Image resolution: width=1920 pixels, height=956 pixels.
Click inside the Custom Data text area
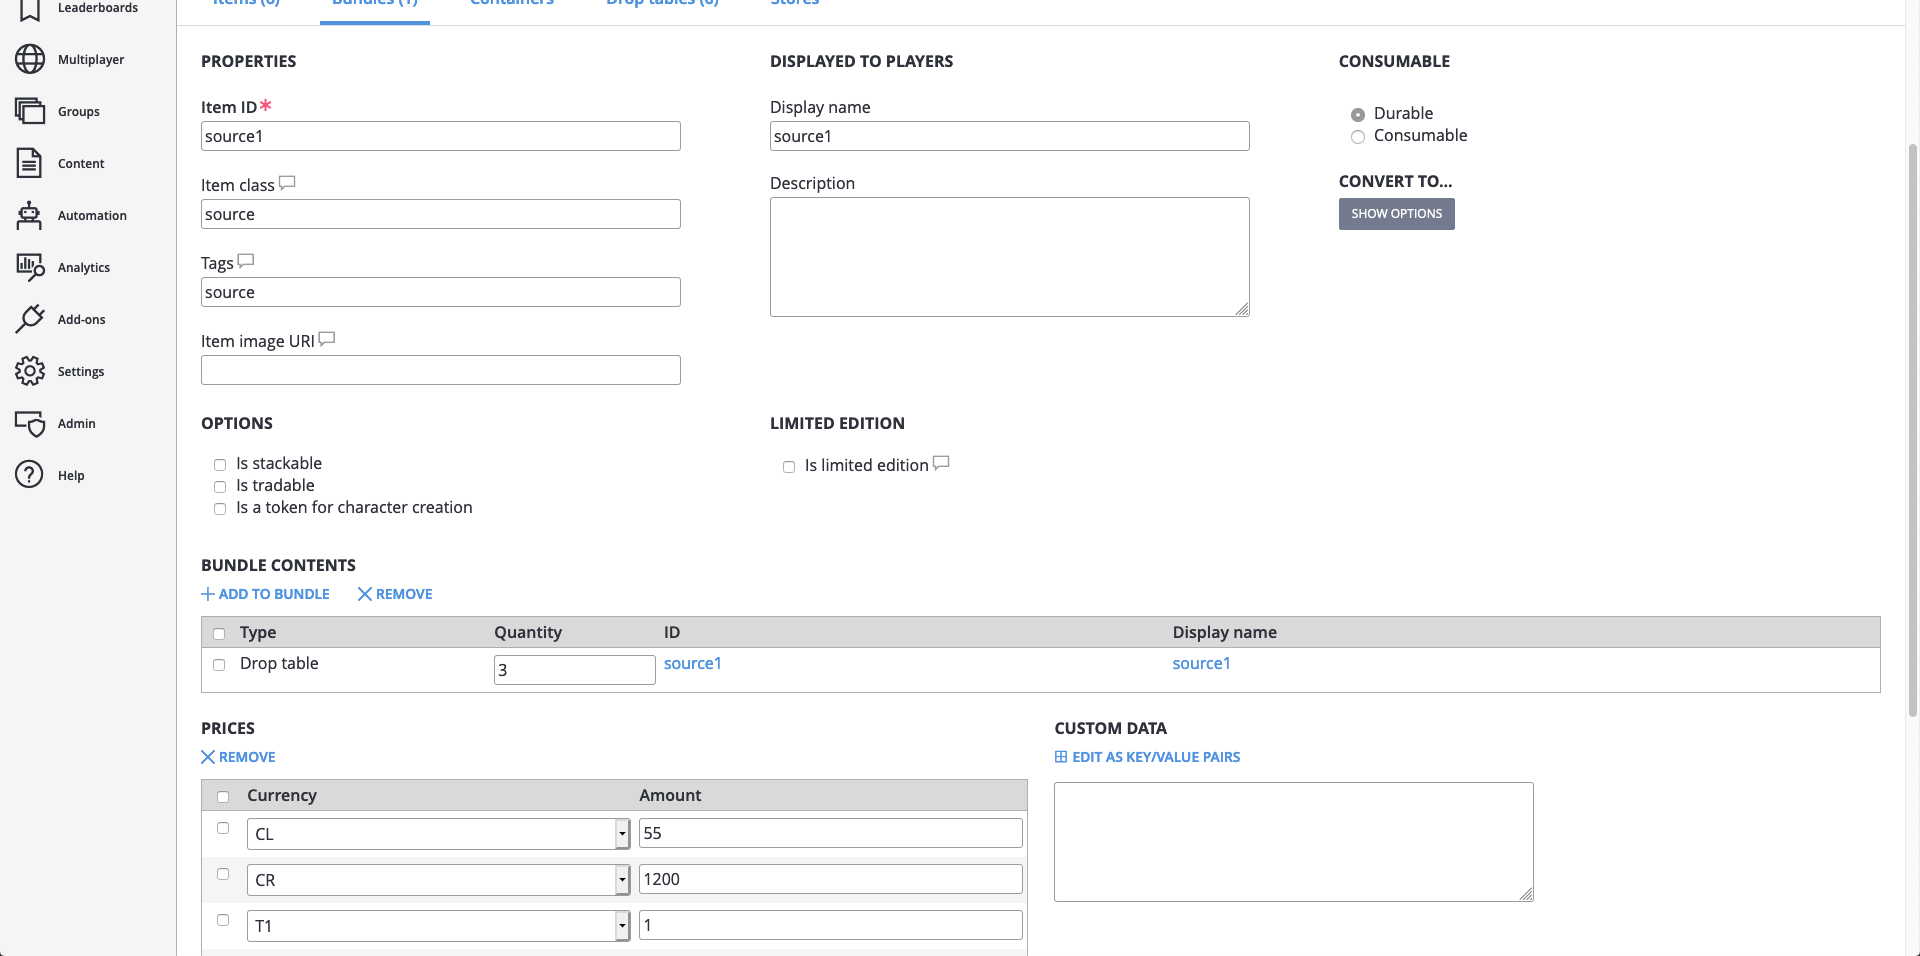click(1294, 842)
